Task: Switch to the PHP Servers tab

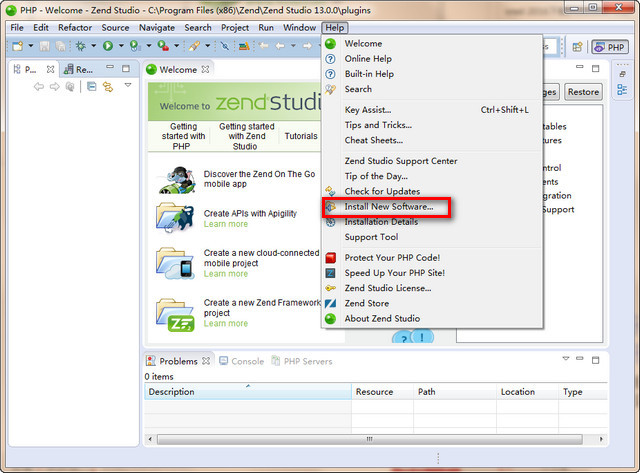Action: [x=302, y=361]
